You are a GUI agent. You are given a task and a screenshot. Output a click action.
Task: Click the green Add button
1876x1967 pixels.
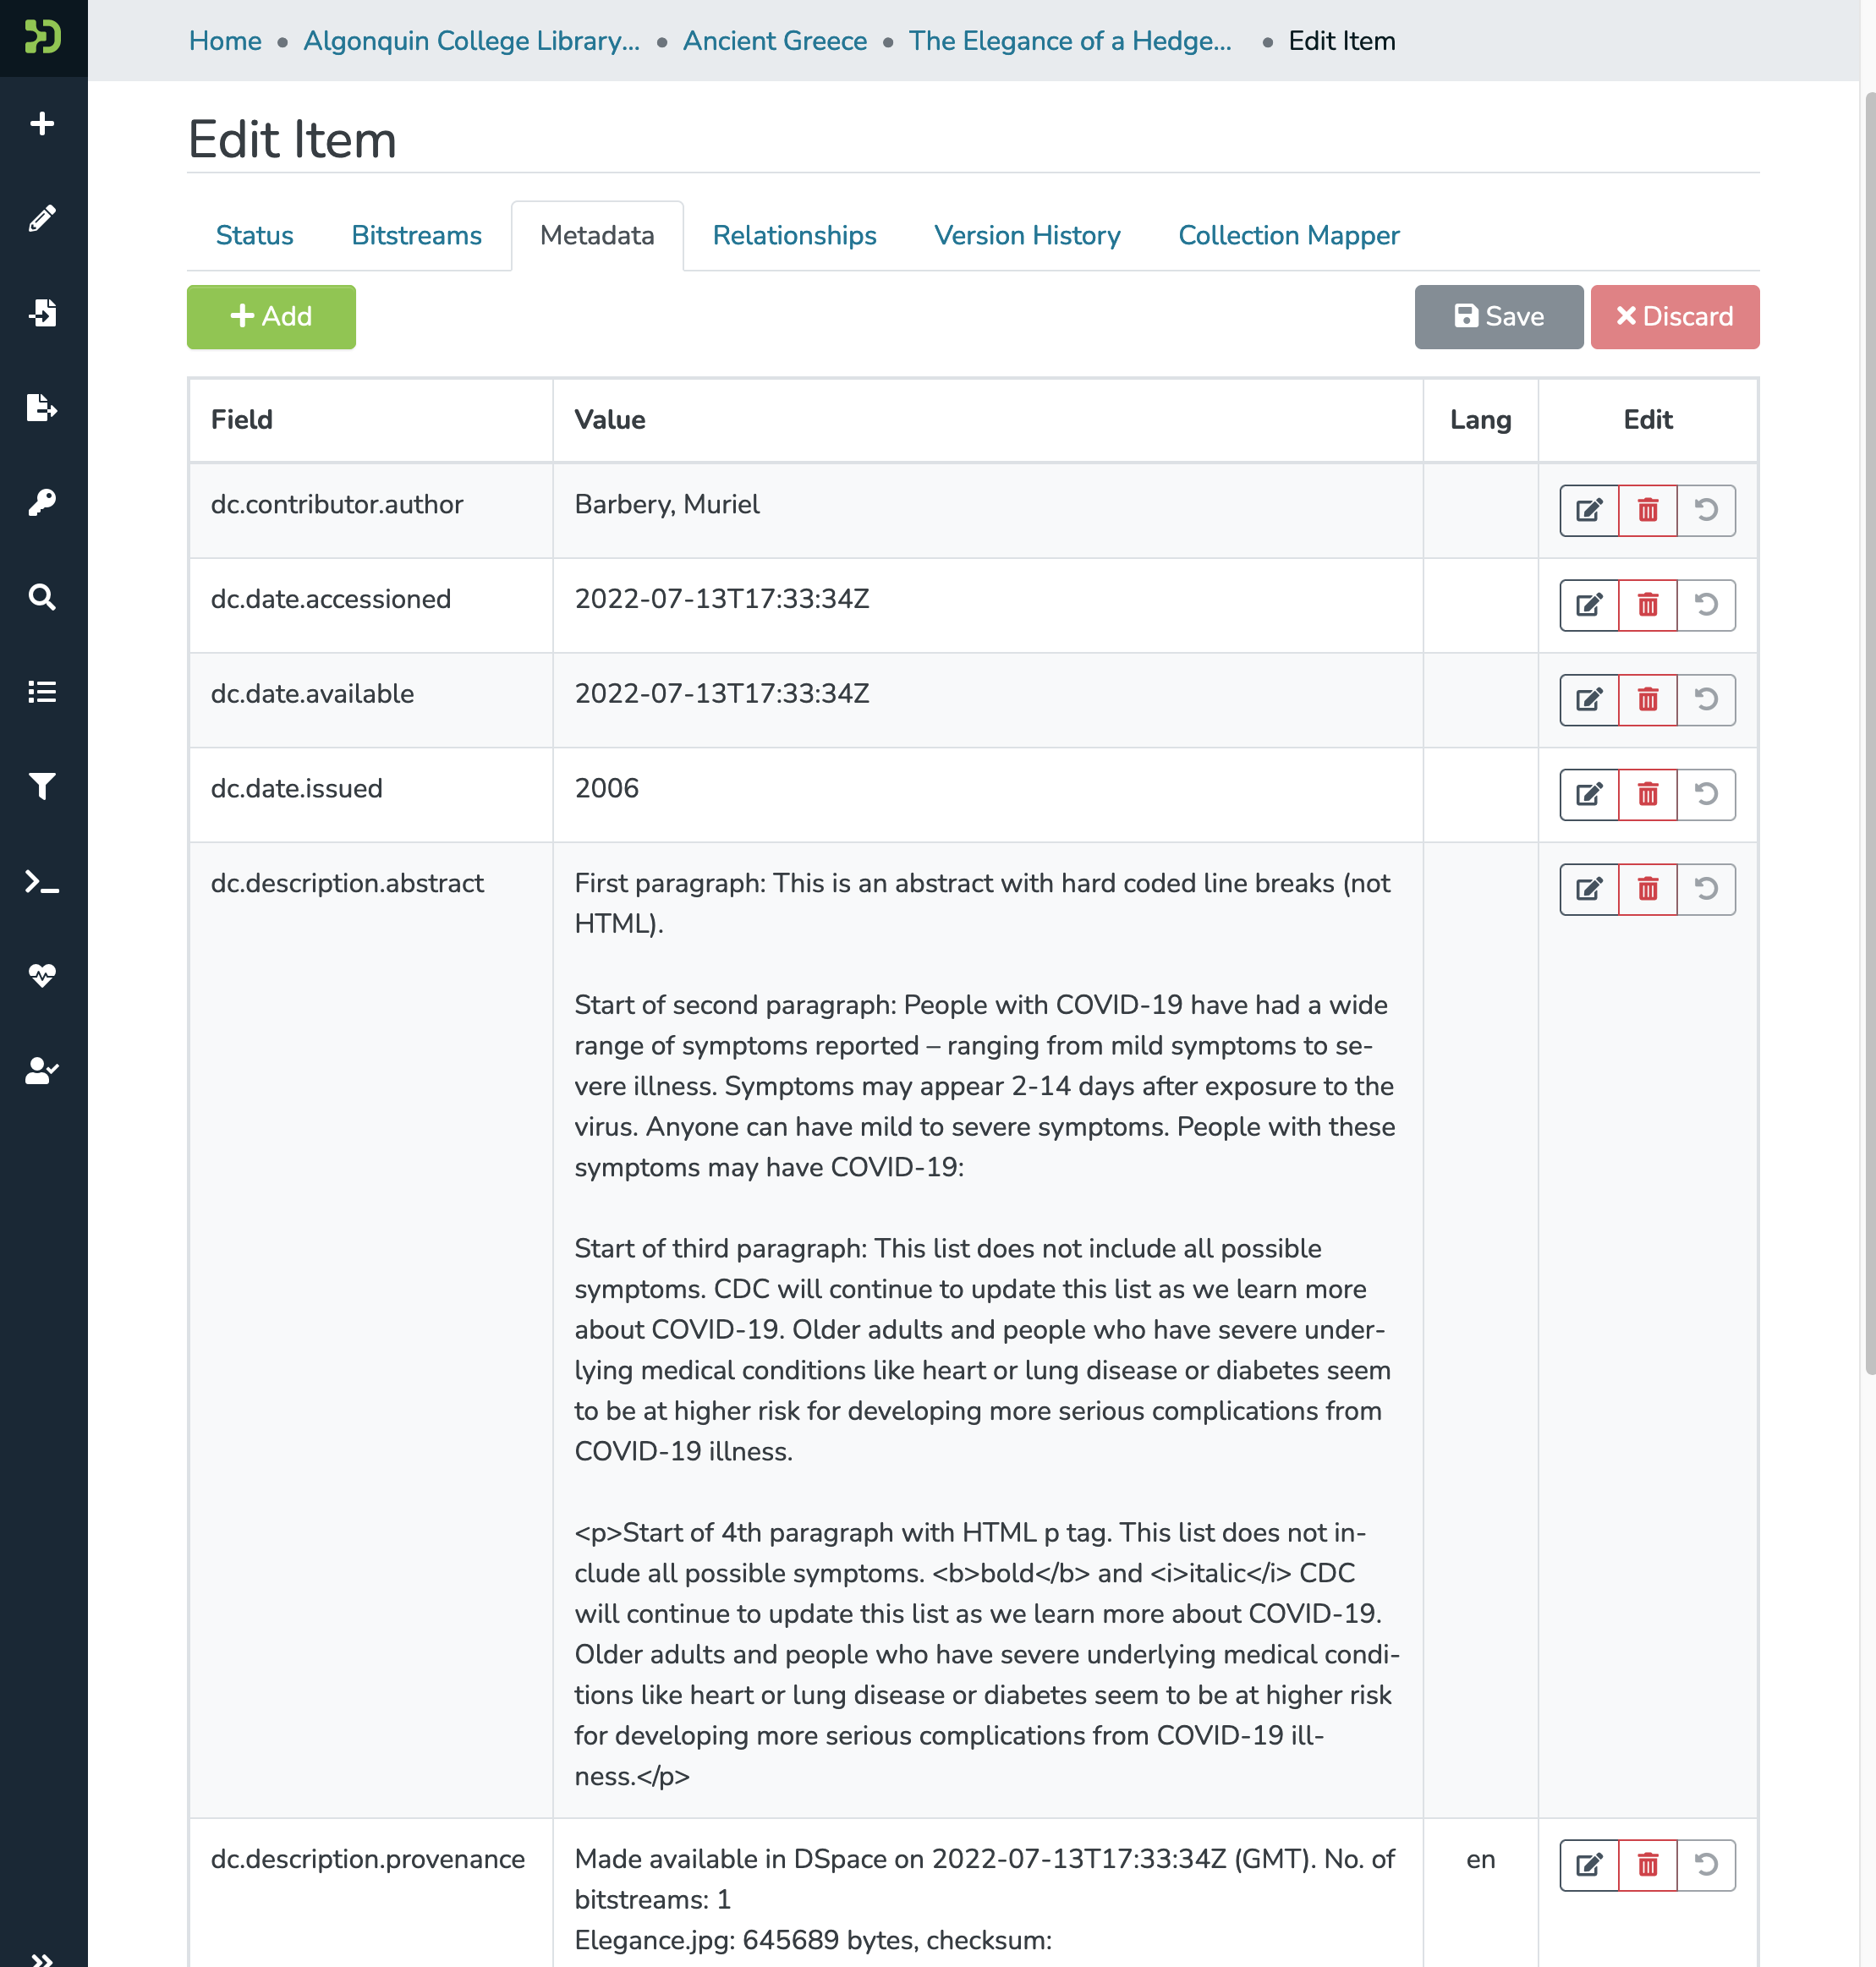click(271, 317)
